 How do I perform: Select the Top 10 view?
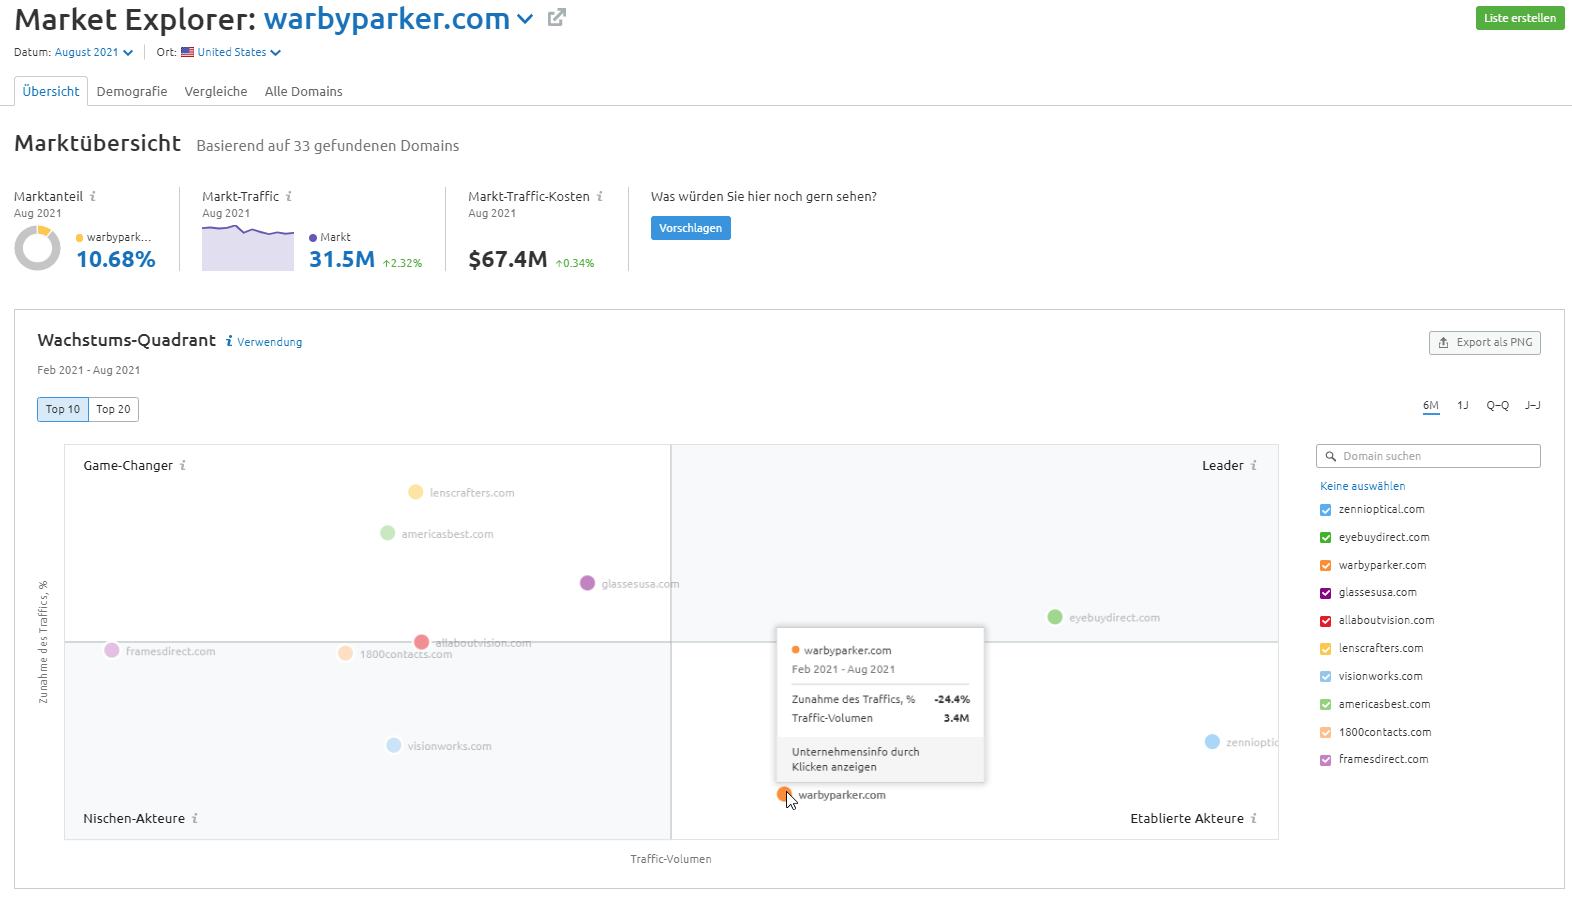coord(63,409)
